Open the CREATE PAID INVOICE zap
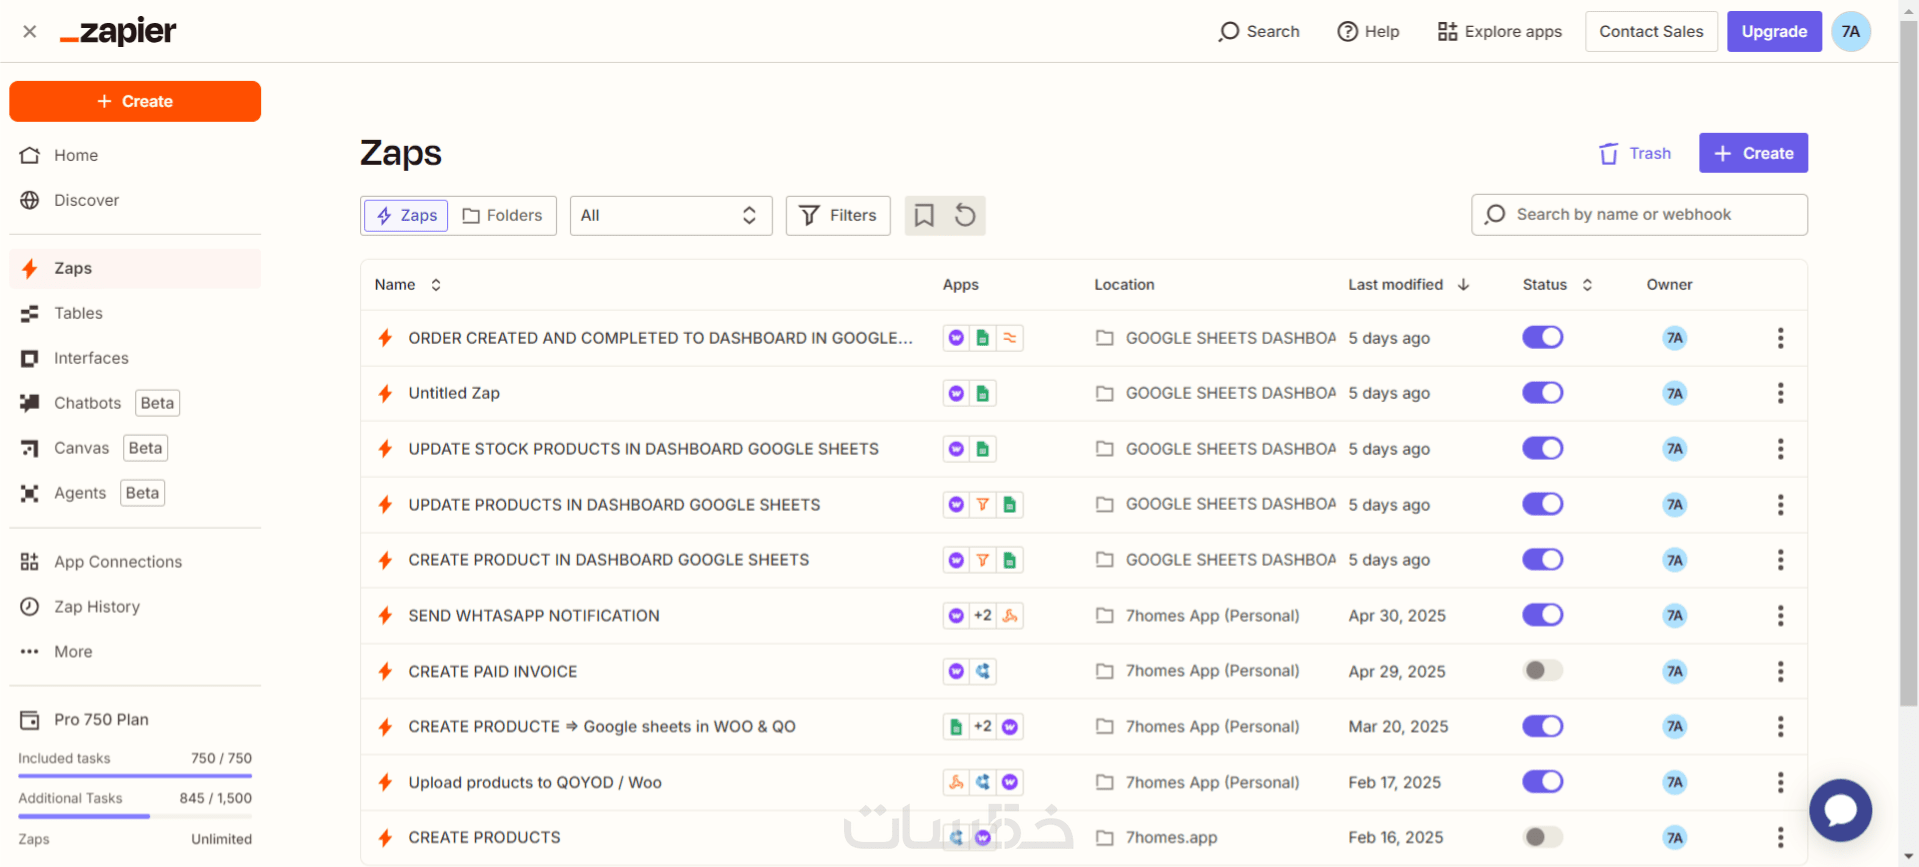The image size is (1919, 867). [493, 672]
